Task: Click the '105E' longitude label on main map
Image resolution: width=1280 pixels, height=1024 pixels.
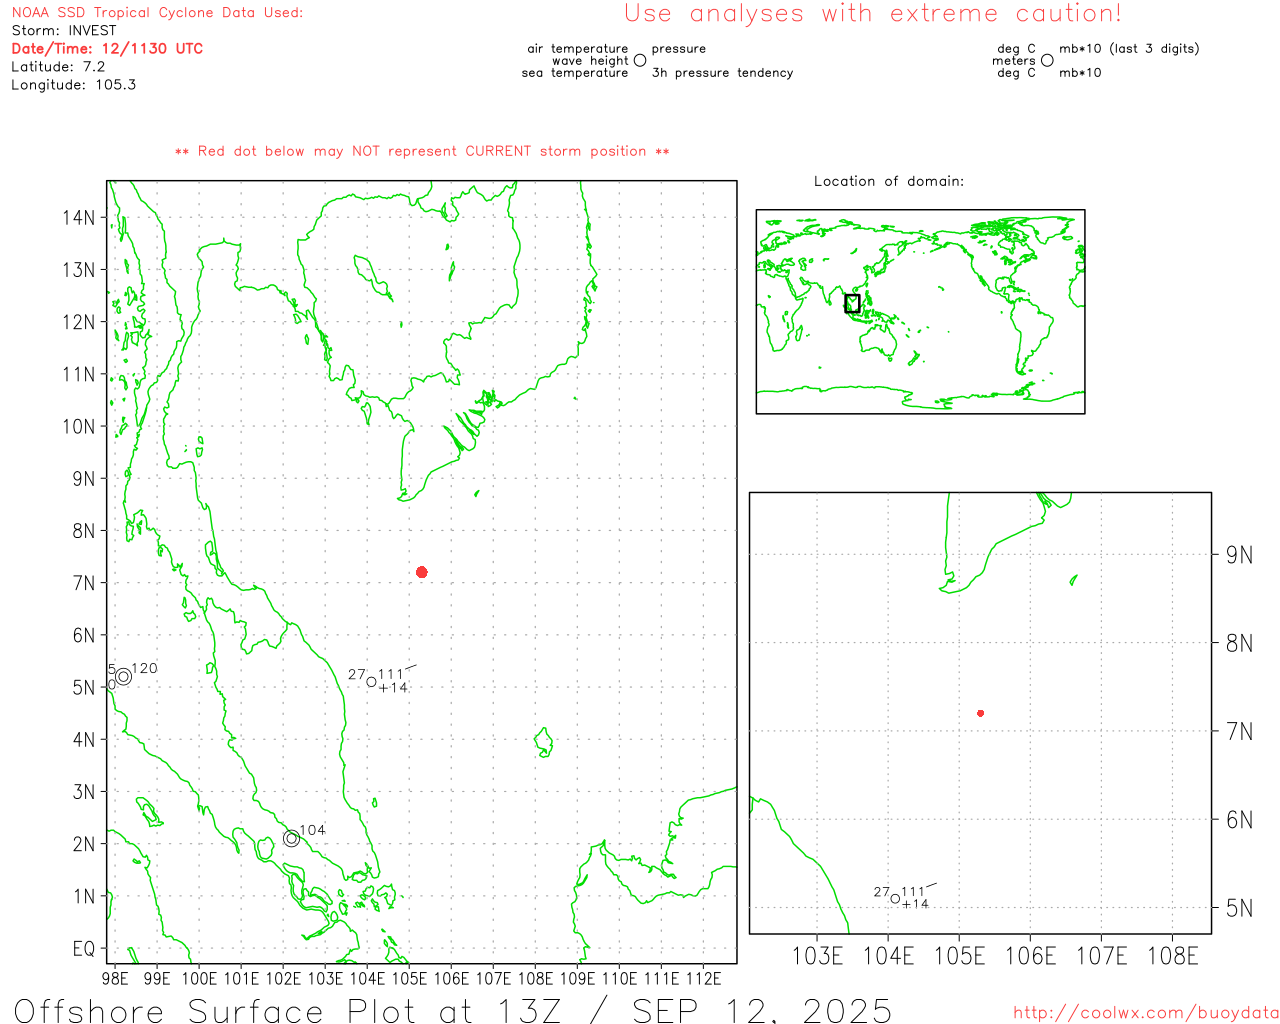Action: coord(409,978)
